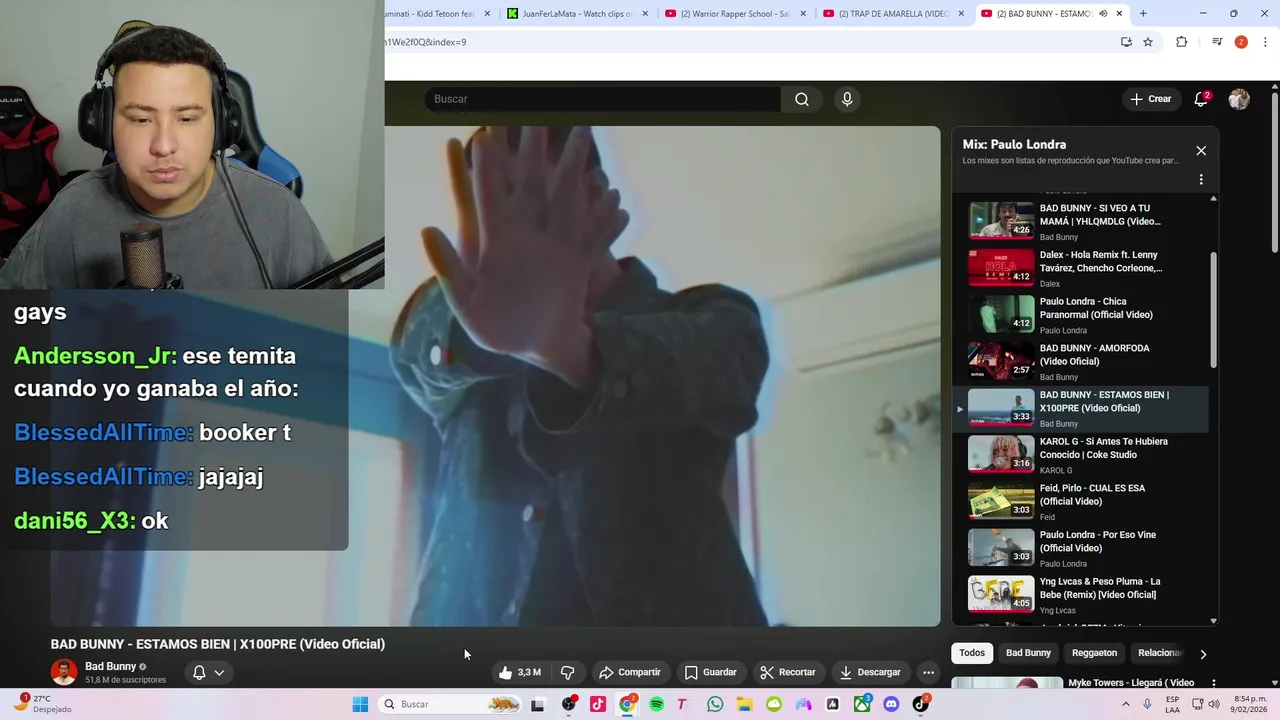Open Google Chrome from the taskbar
The height and width of the screenshot is (720, 1280).
point(627,704)
